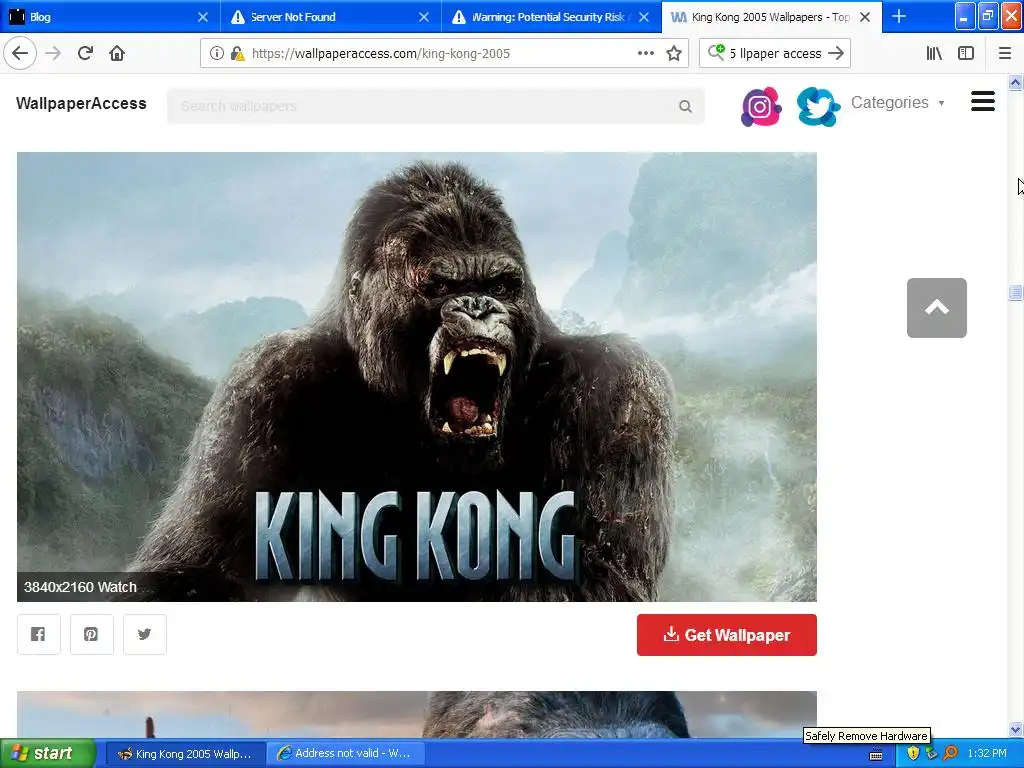Close the Blog tab

pos(203,17)
